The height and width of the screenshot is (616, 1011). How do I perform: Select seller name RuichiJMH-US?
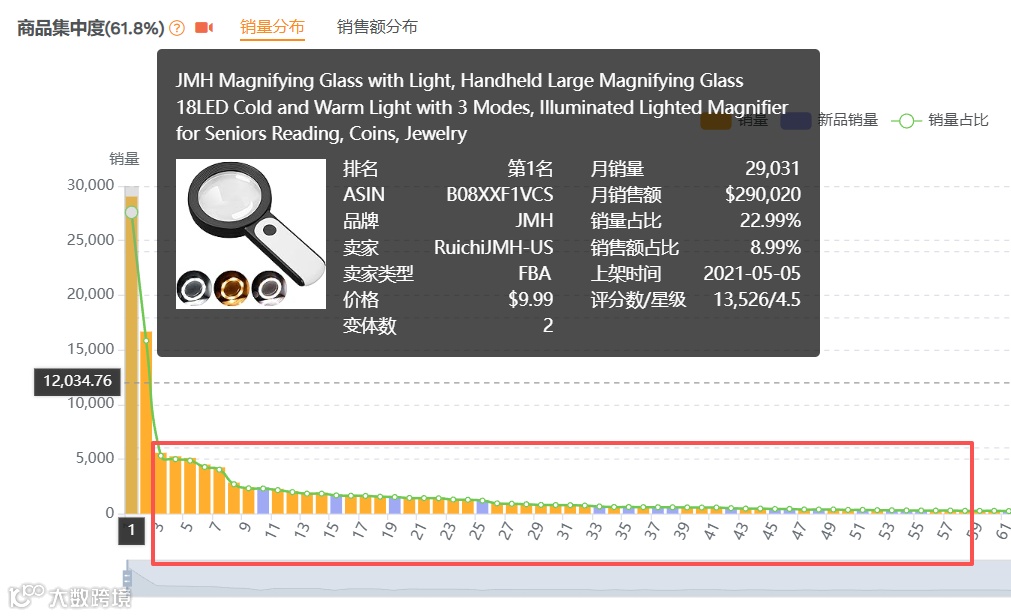pyautogui.click(x=493, y=247)
